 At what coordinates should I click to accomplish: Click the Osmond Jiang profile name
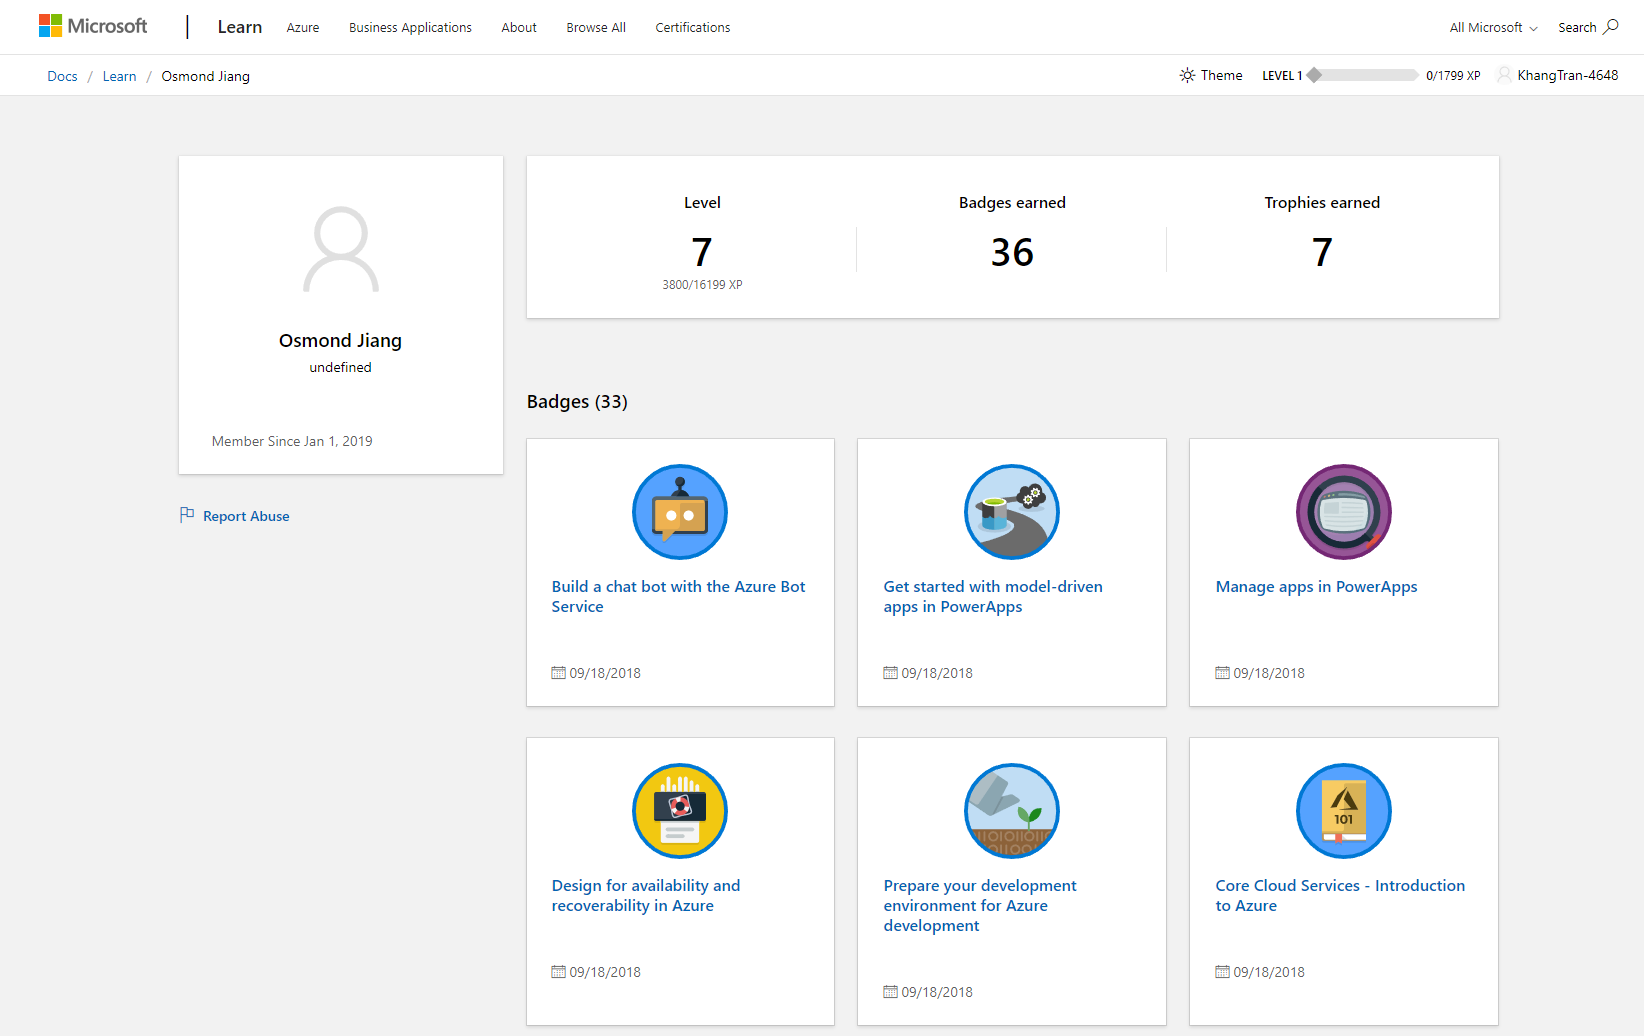pos(340,341)
